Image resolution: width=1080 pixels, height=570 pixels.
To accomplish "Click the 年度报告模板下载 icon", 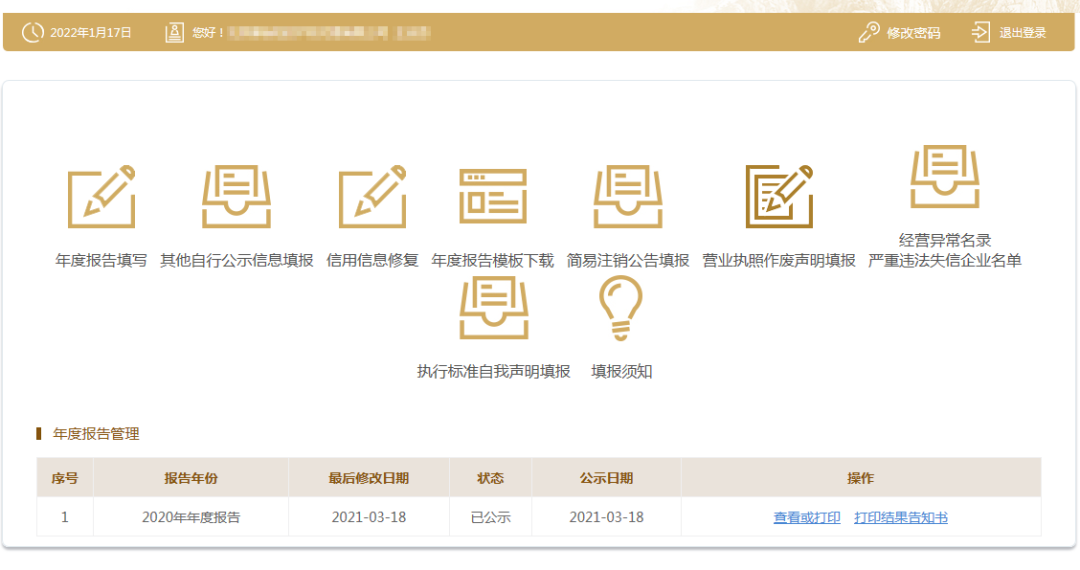I will coord(492,197).
